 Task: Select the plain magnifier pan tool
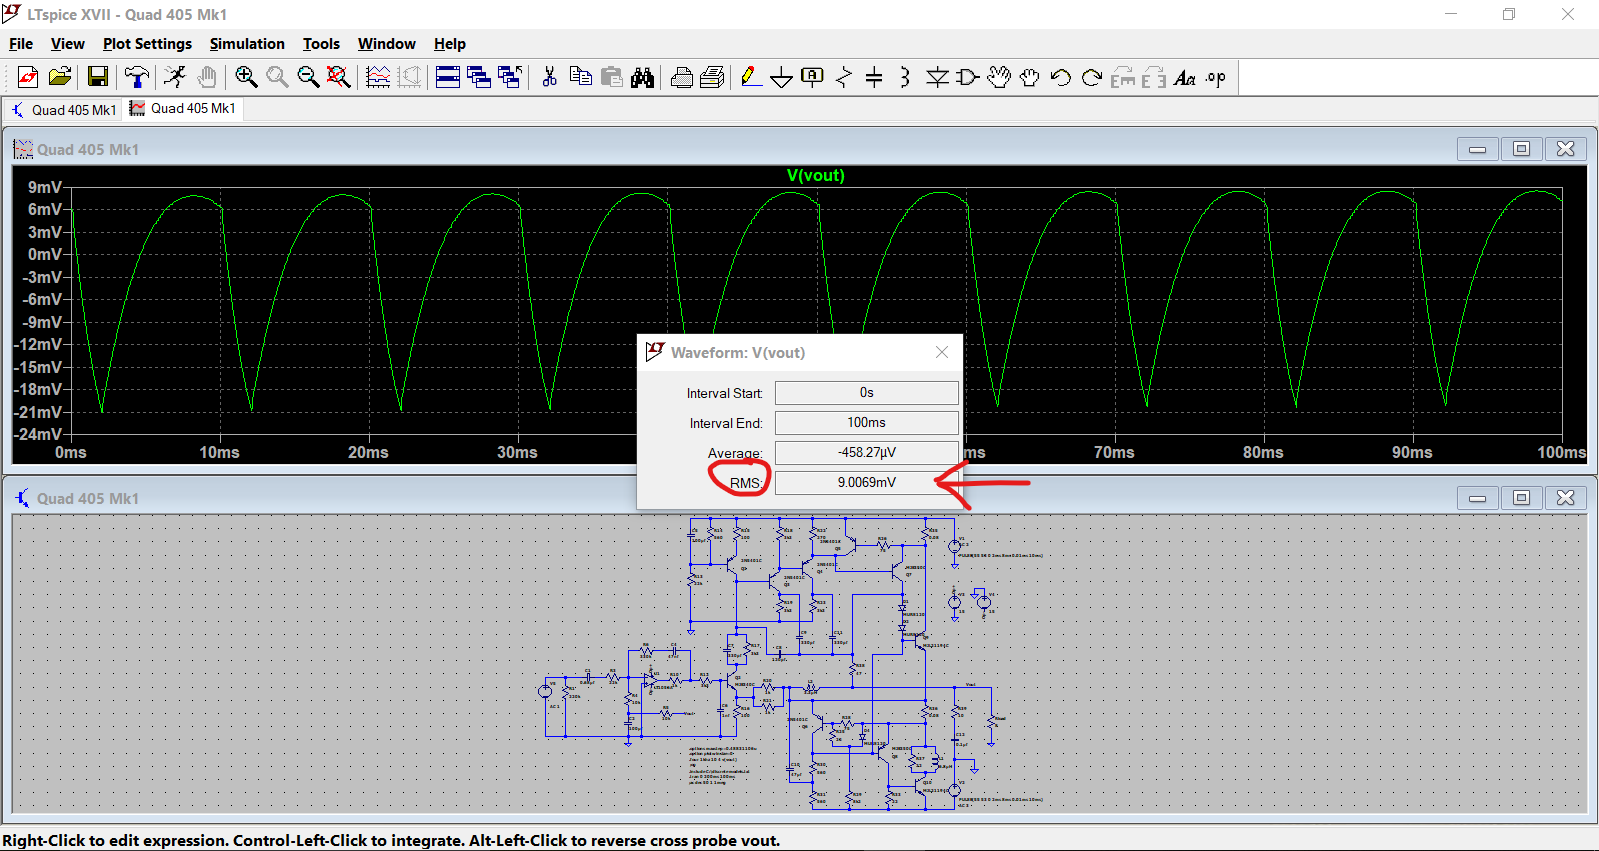pyautogui.click(x=277, y=77)
